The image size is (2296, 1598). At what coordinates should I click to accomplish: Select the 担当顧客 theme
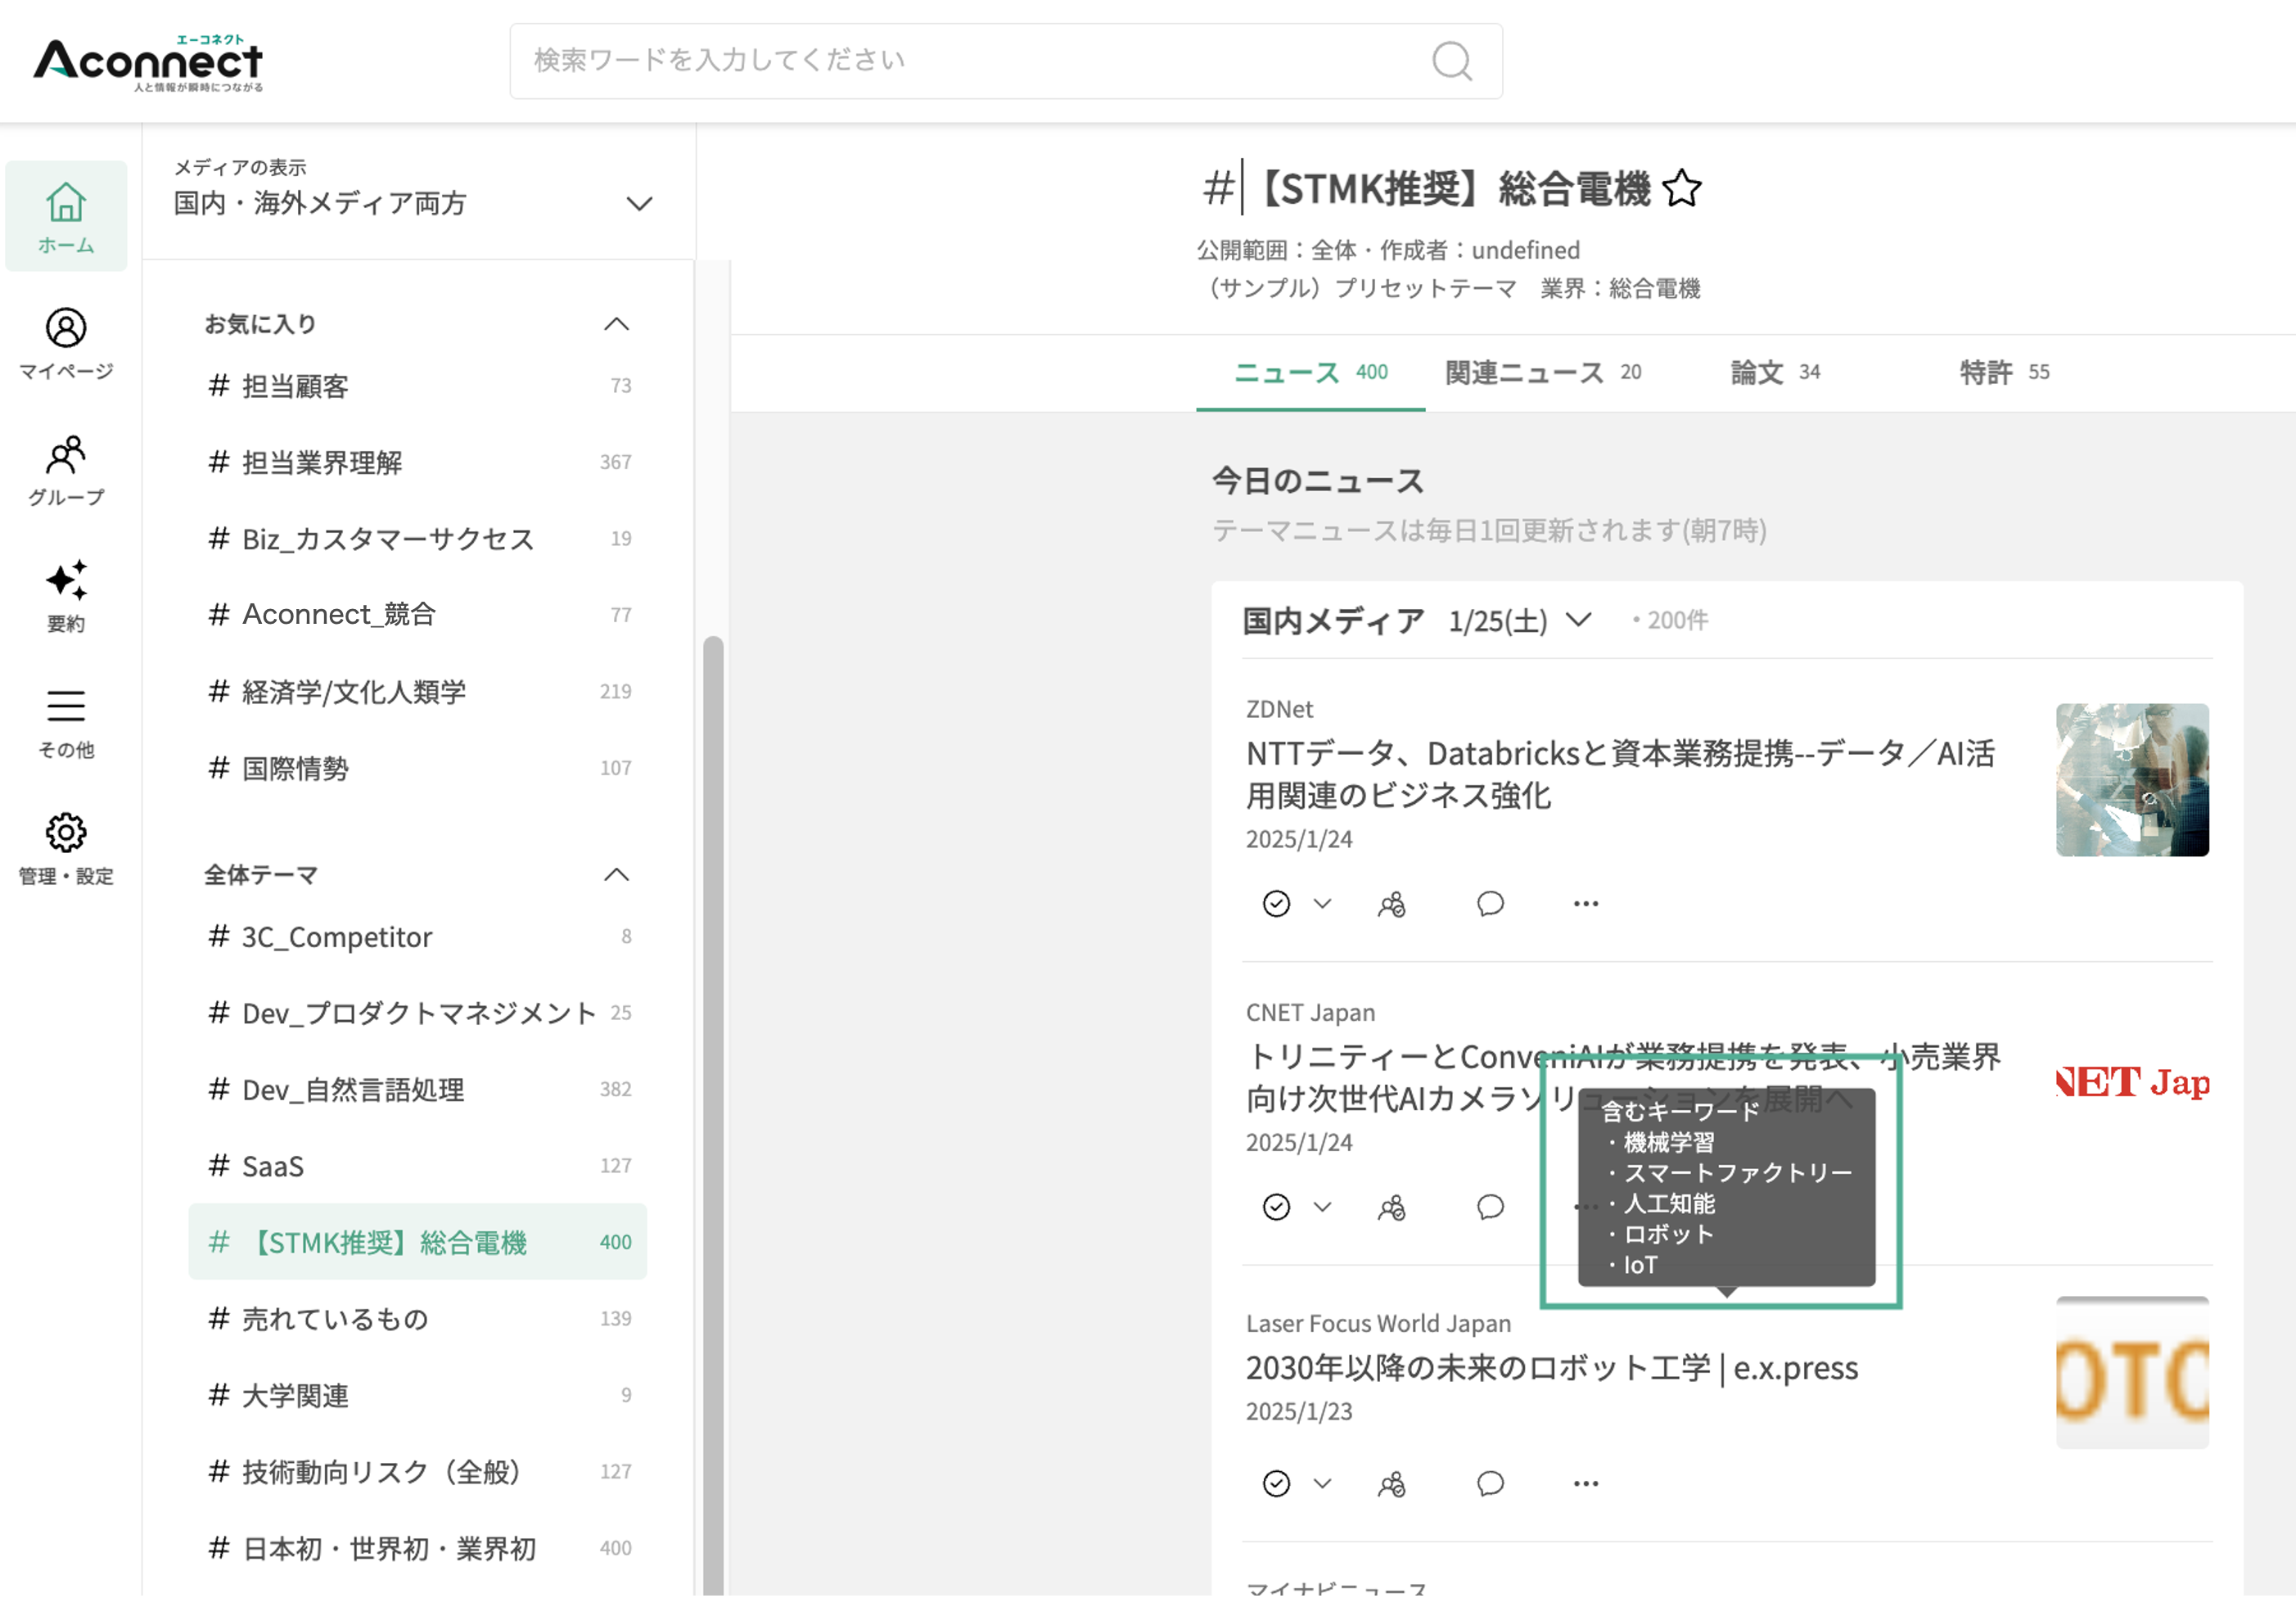click(418, 386)
